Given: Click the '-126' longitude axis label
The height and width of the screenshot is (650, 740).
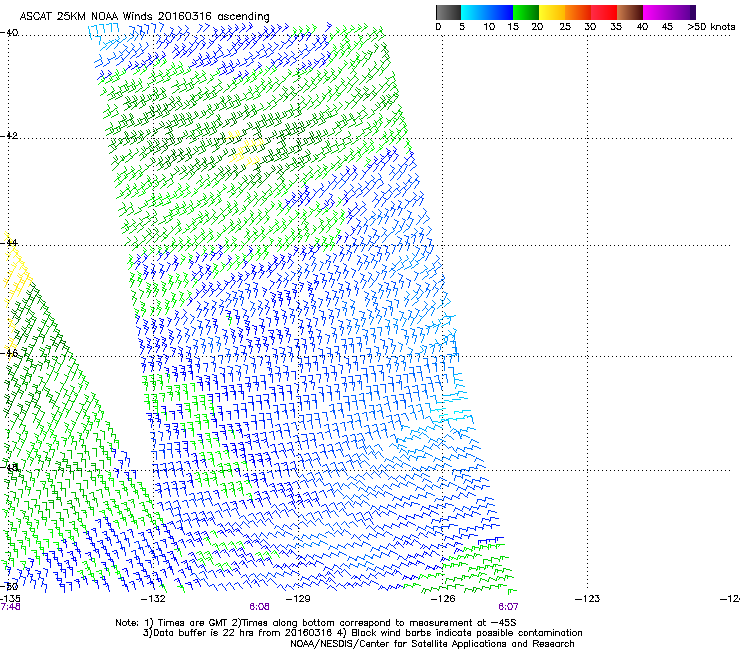Looking at the screenshot, I should click(x=443, y=599).
